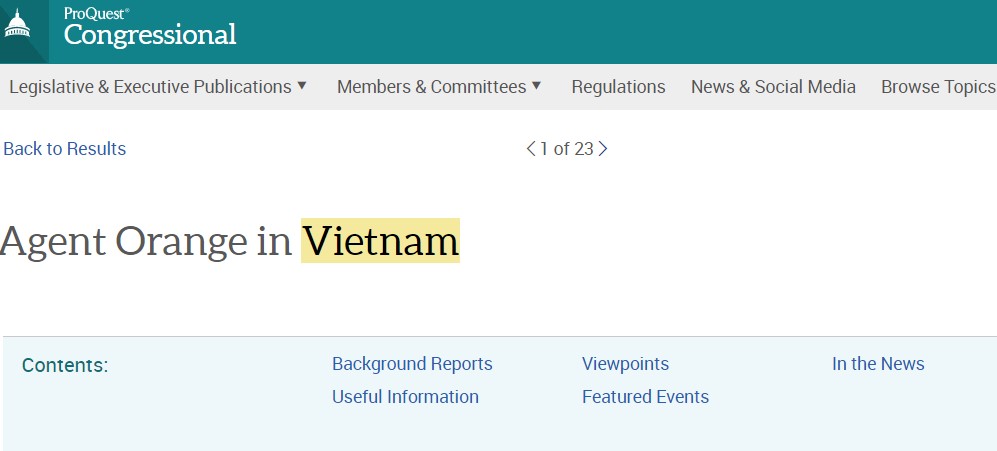
Task: Go to the Featured Events section
Action: [645, 397]
